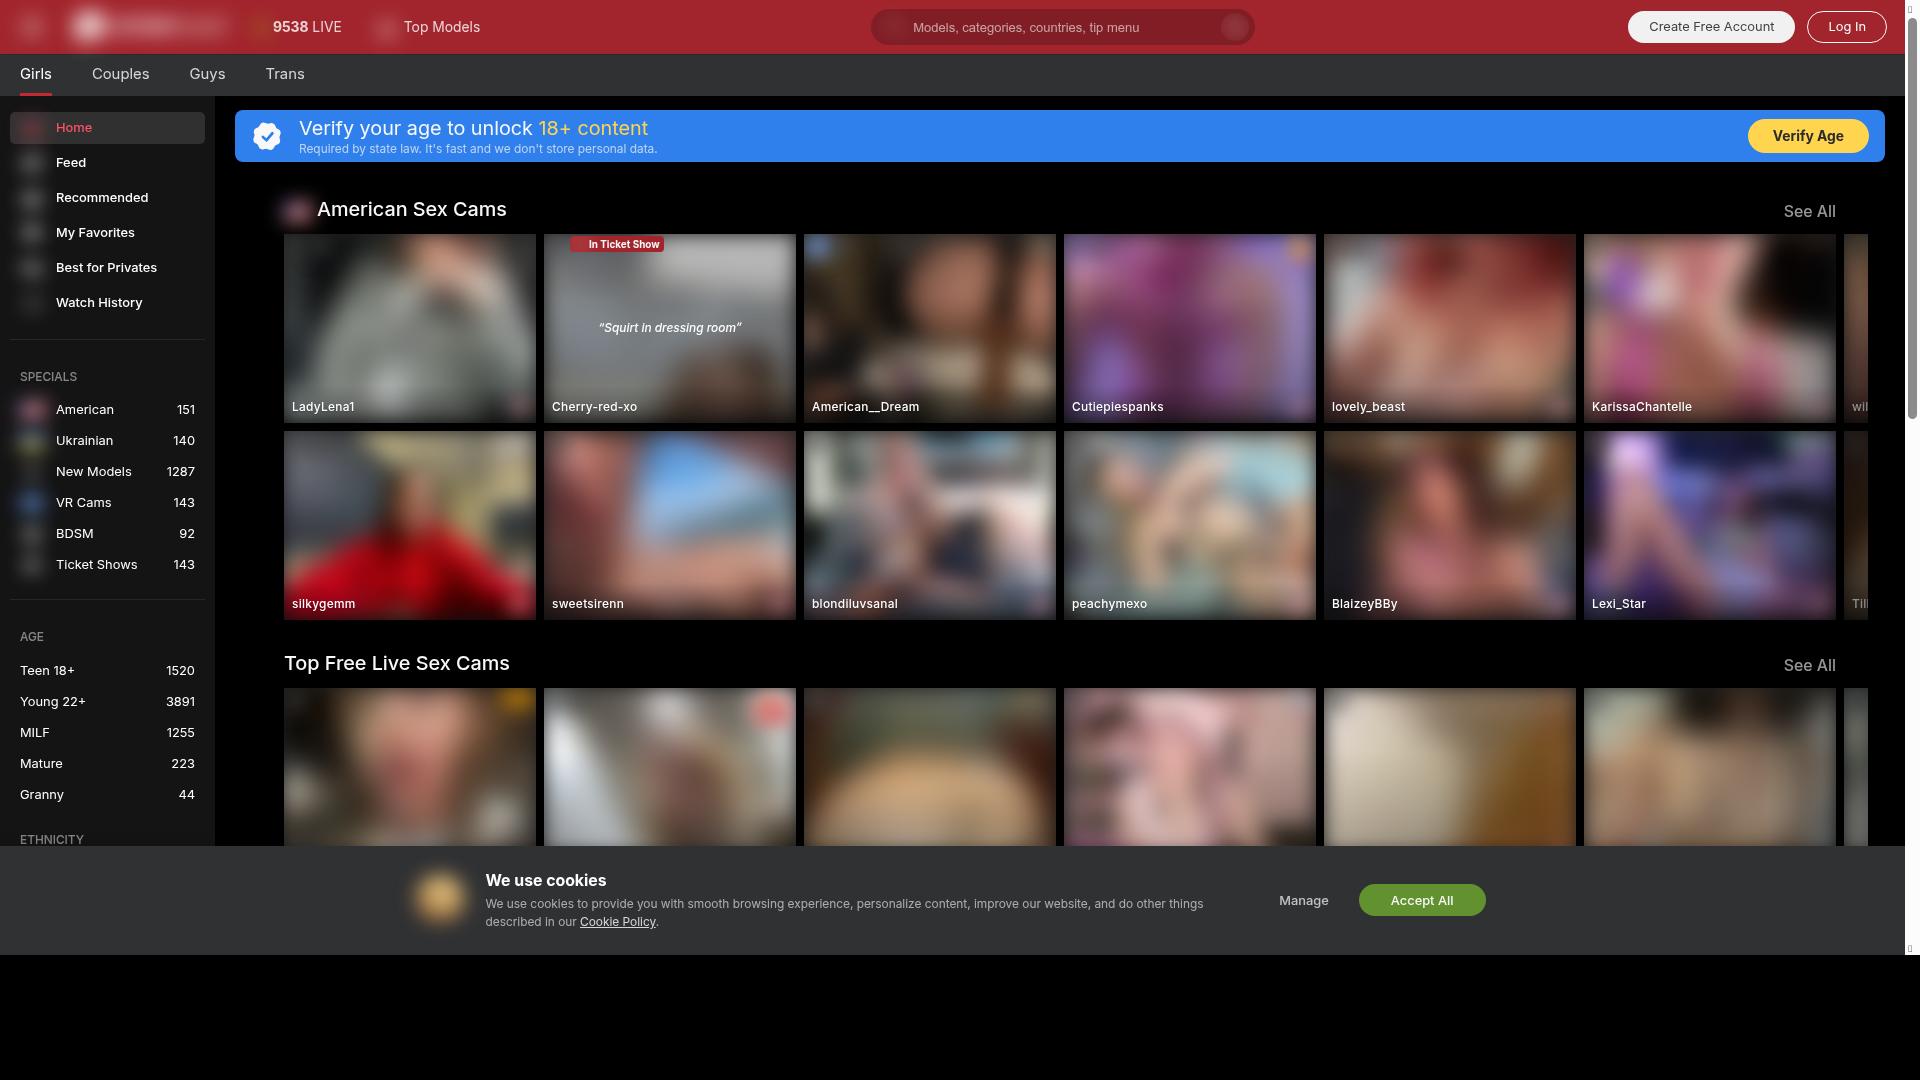Click the search bar for models and categories
The width and height of the screenshot is (1920, 1080).
pyautogui.click(x=1060, y=27)
